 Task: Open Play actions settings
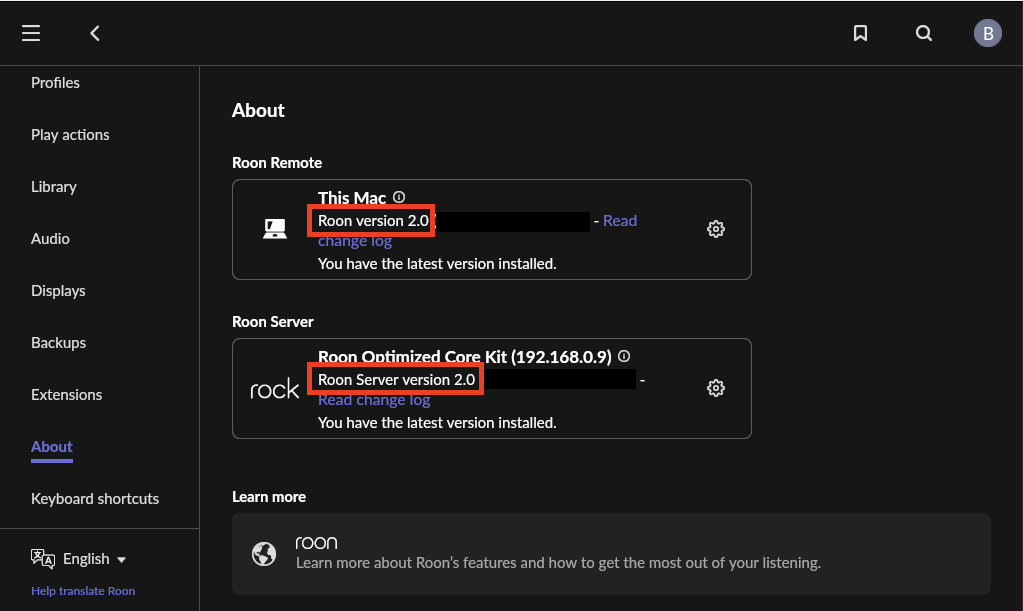click(x=70, y=135)
